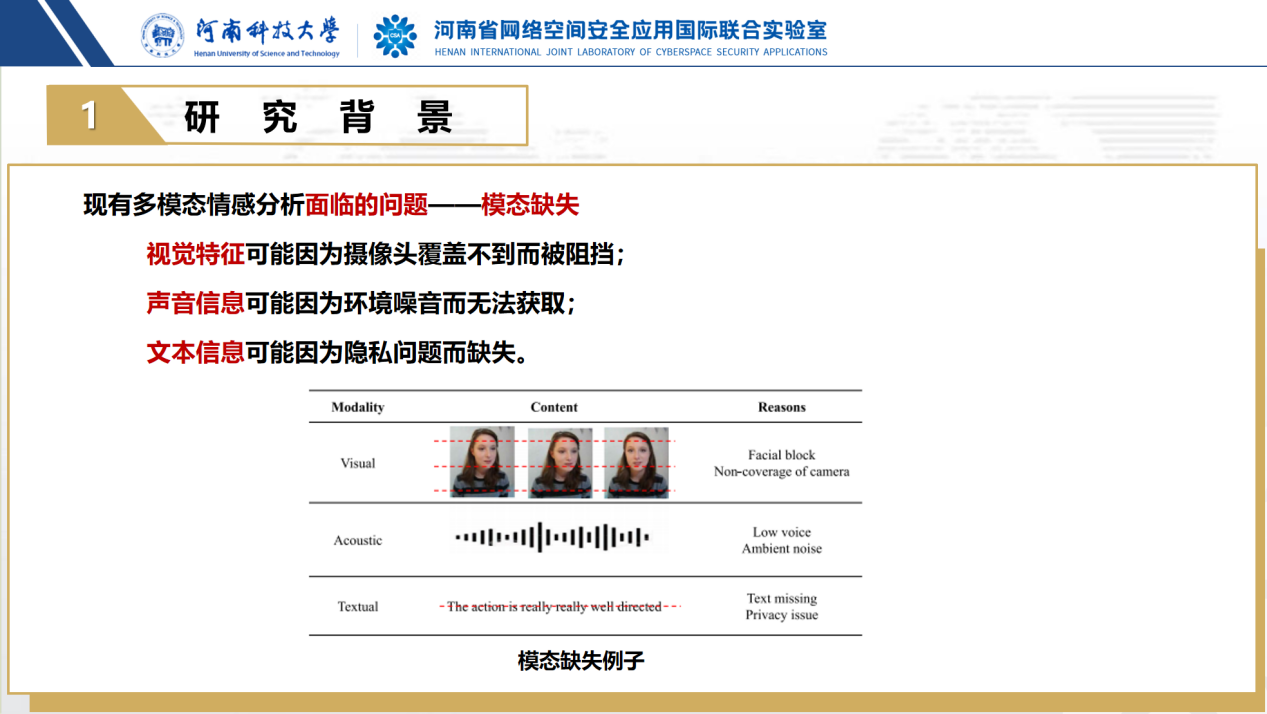Click the reason Ambient noise
This screenshot has width=1267, height=714.
tap(782, 548)
